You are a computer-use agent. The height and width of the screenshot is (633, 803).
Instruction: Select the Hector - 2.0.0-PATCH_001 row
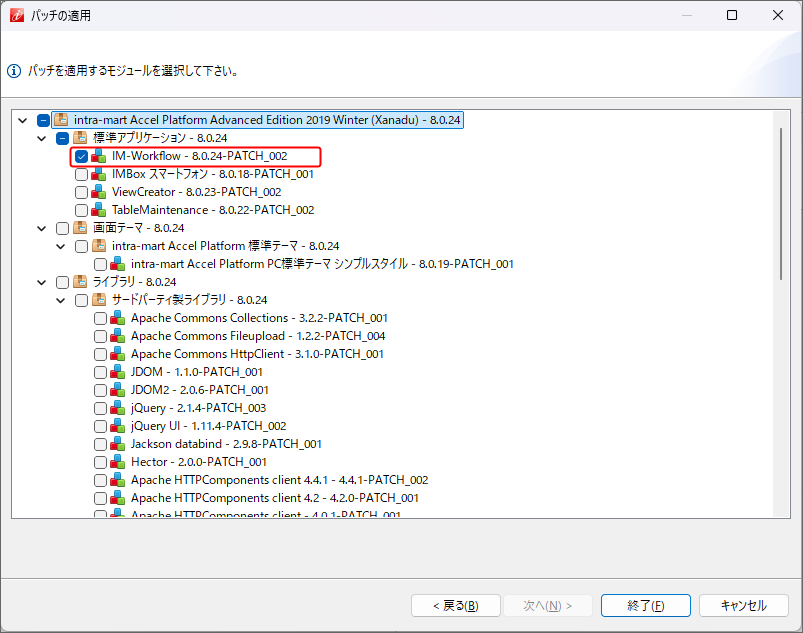click(x=199, y=462)
